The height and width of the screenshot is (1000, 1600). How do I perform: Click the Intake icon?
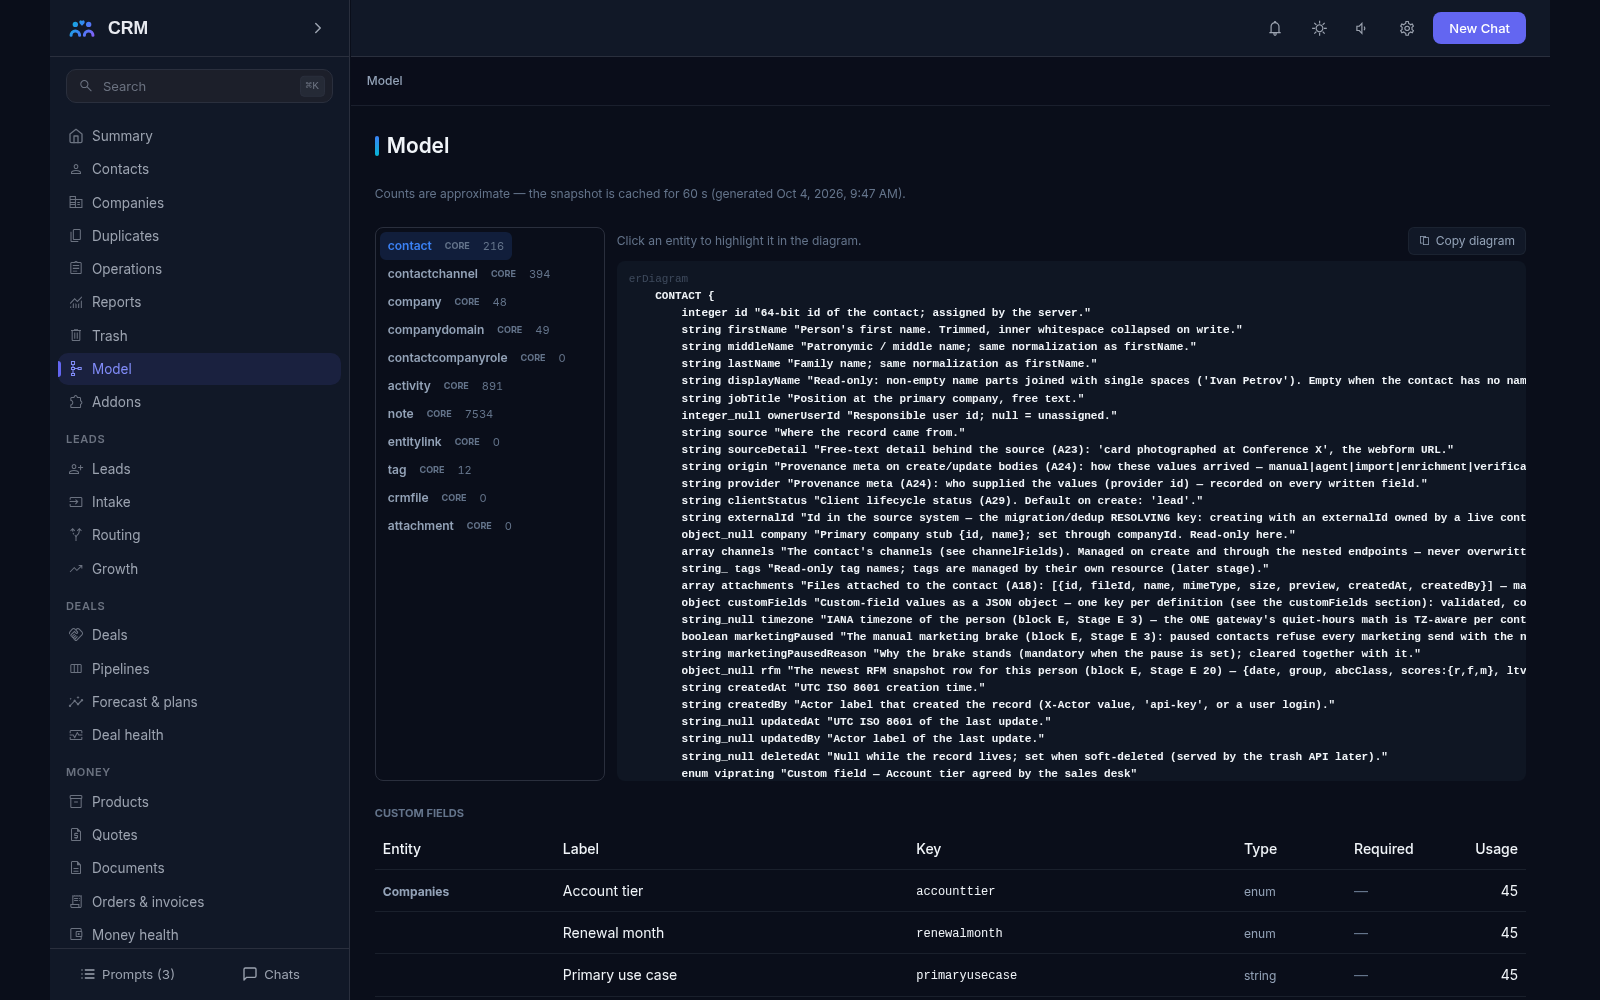pos(76,502)
